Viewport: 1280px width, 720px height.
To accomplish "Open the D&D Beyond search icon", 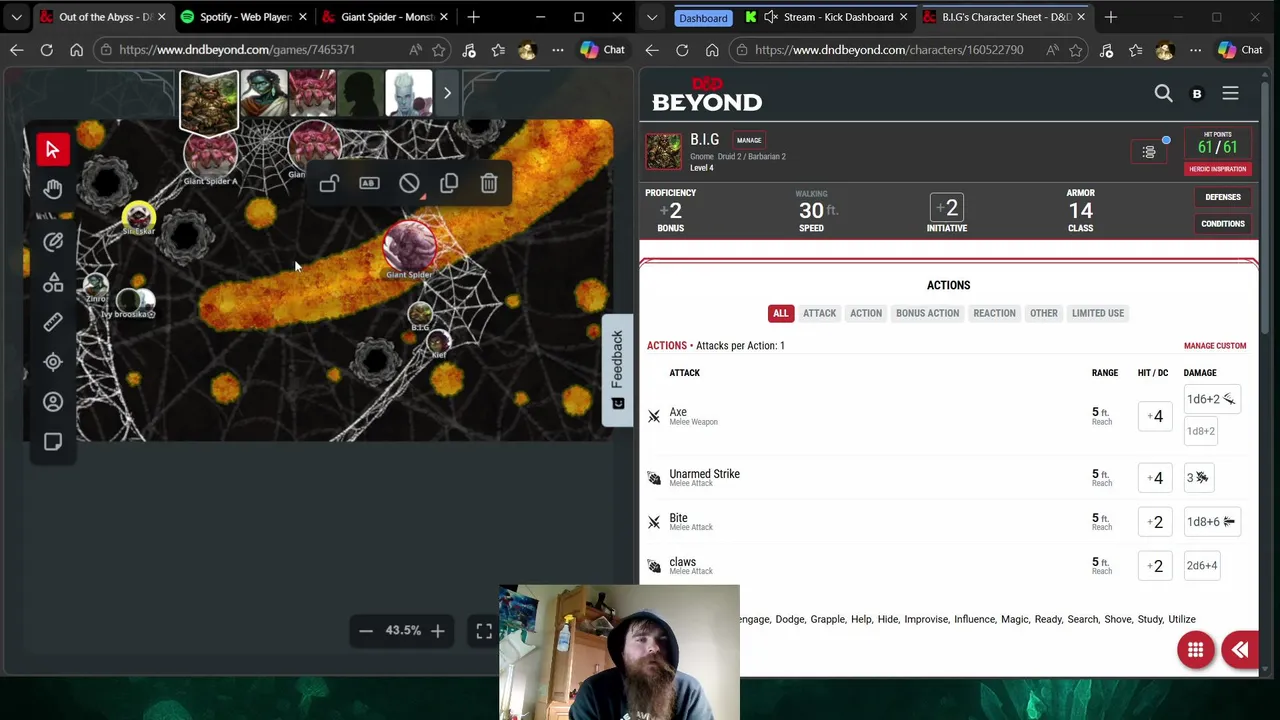I will (1163, 93).
